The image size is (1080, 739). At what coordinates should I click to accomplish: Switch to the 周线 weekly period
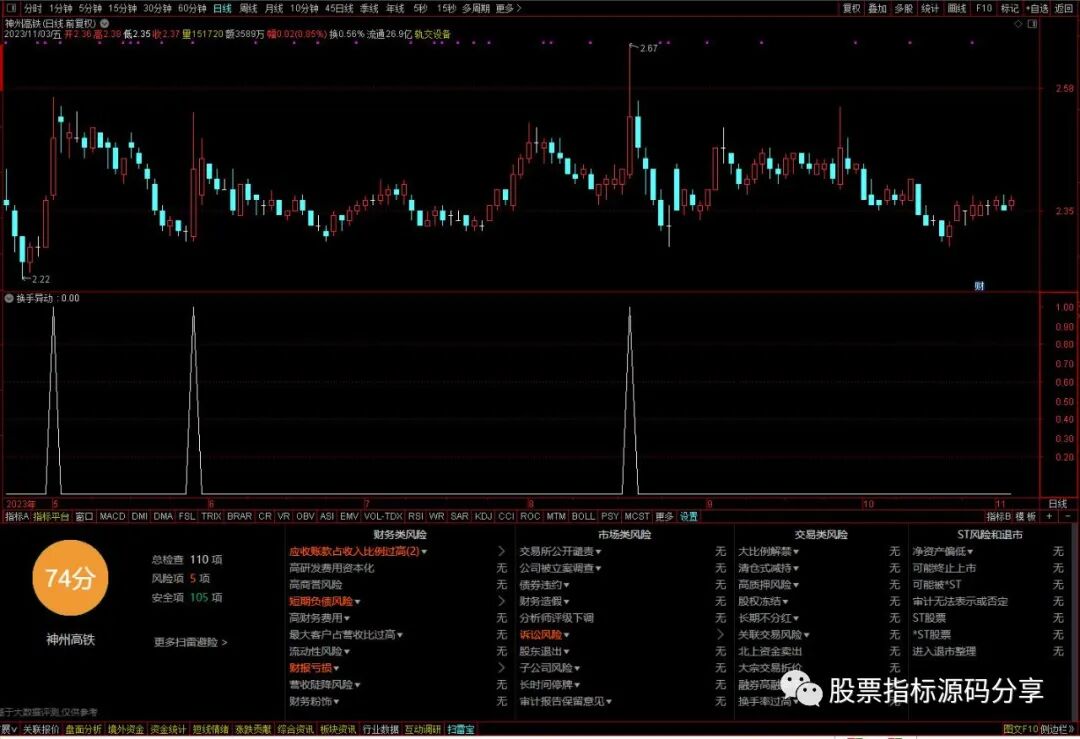(x=248, y=8)
